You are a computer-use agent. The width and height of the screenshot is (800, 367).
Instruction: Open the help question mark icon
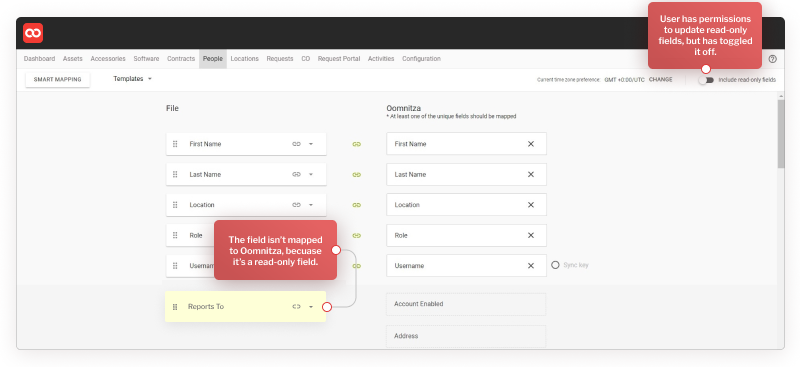click(772, 59)
